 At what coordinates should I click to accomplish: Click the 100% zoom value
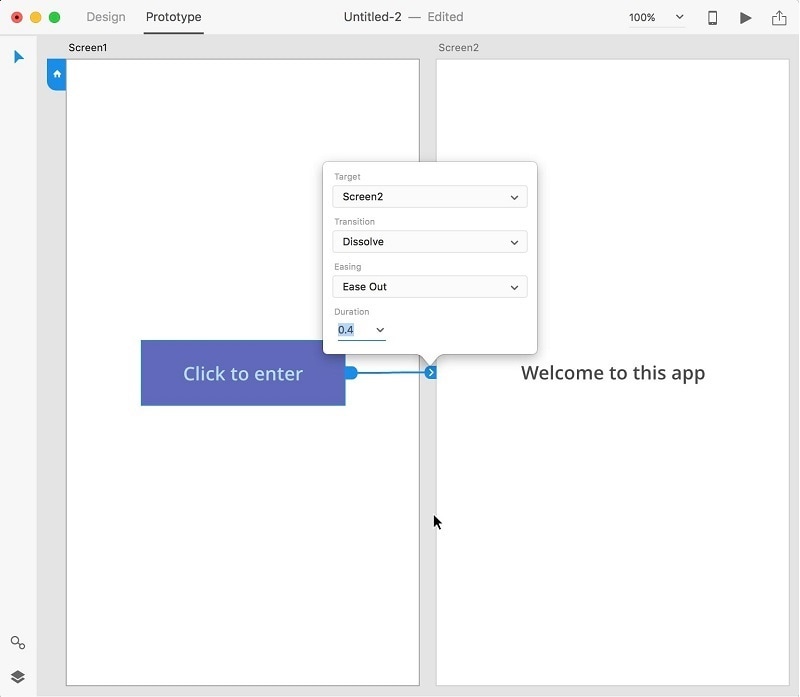tap(642, 17)
